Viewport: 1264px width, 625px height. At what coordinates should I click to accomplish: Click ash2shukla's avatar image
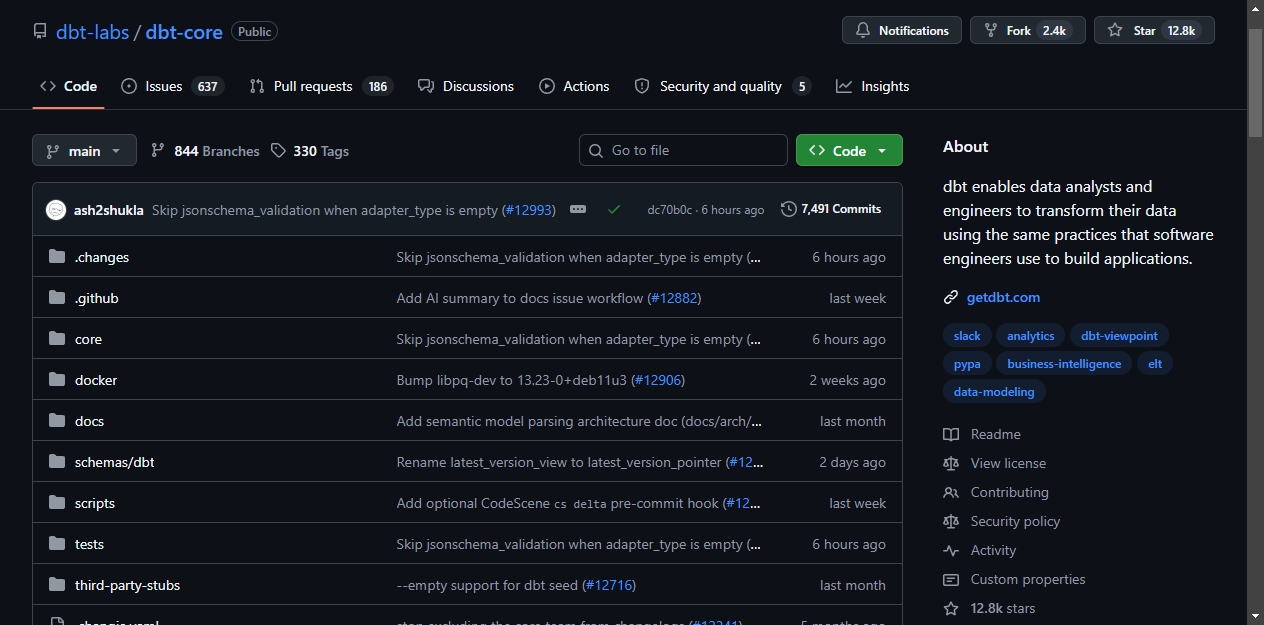[56, 210]
